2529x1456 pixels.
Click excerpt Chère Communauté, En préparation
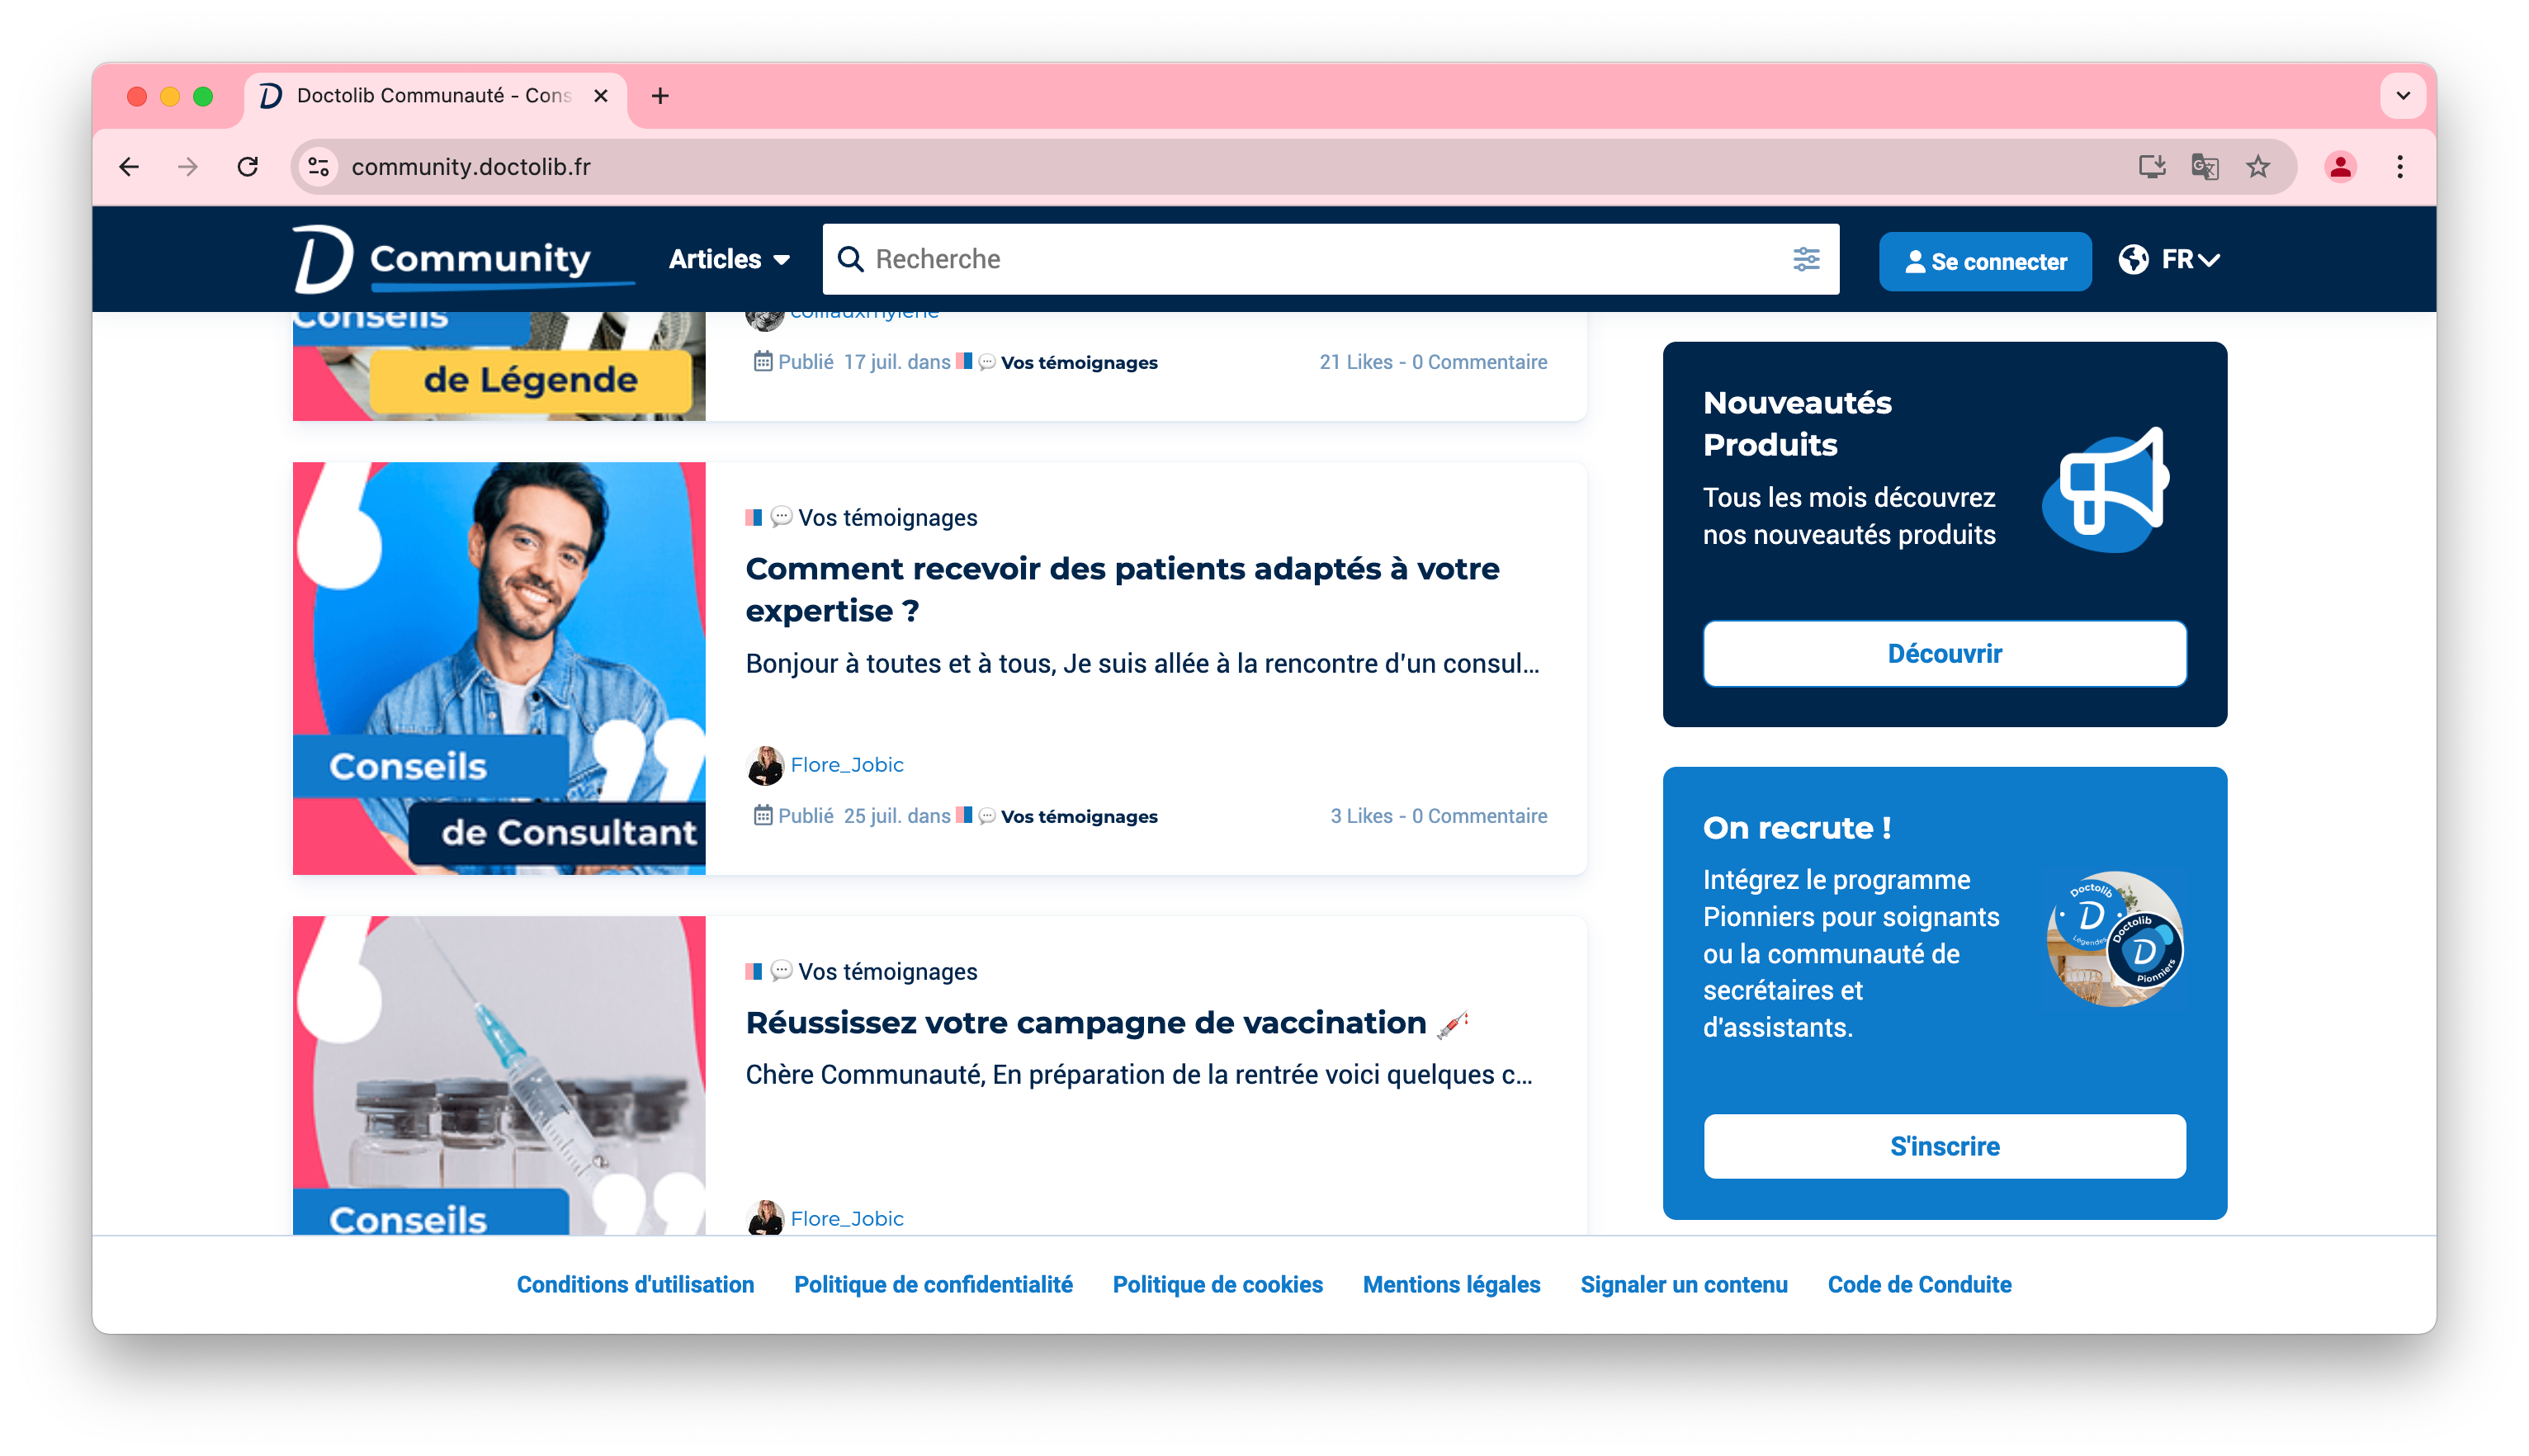click(x=1139, y=1075)
